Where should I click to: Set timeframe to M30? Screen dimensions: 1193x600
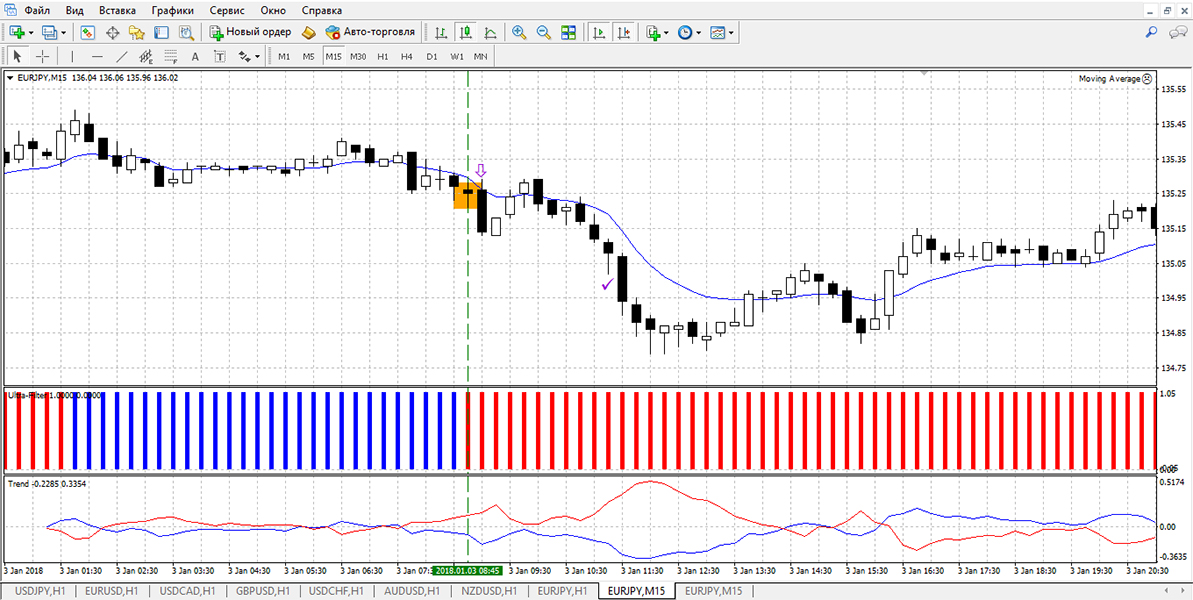[x=358, y=56]
